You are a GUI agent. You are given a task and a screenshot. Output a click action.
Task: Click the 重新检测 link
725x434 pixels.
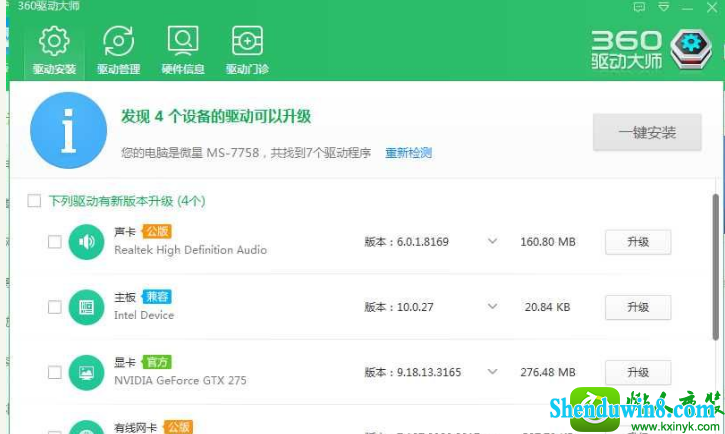[409, 153]
